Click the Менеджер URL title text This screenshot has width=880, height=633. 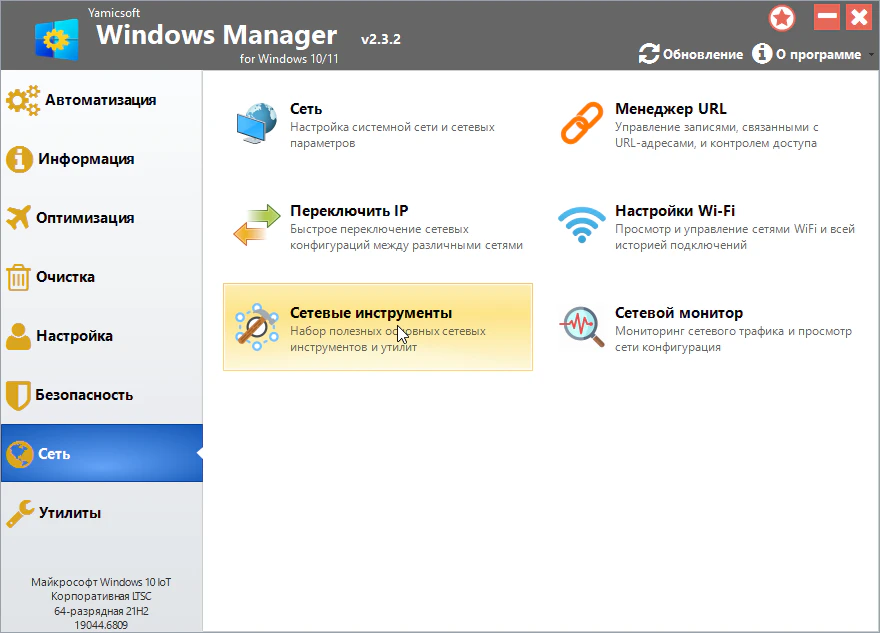tap(670, 109)
